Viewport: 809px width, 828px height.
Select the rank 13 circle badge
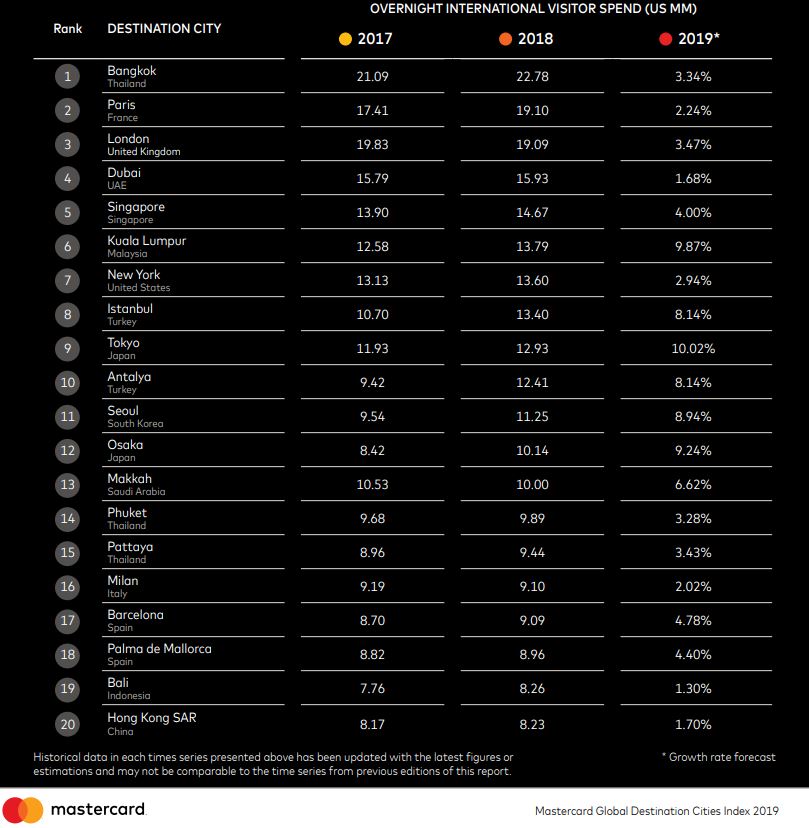(67, 484)
